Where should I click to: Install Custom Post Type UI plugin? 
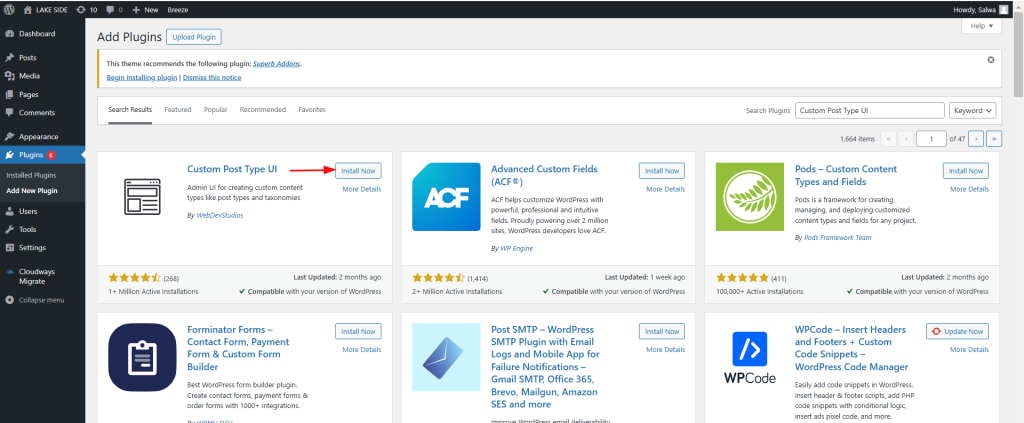tap(358, 170)
